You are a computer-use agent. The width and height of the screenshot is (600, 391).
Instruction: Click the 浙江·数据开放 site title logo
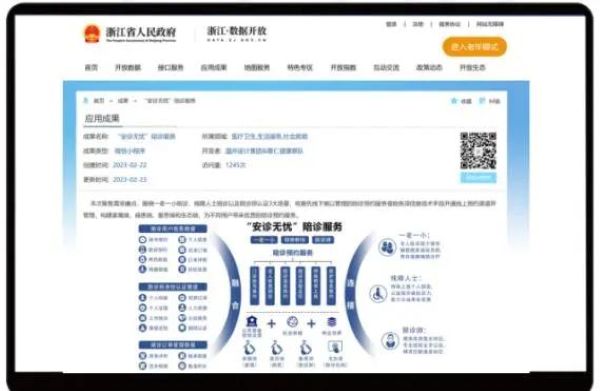point(236,34)
